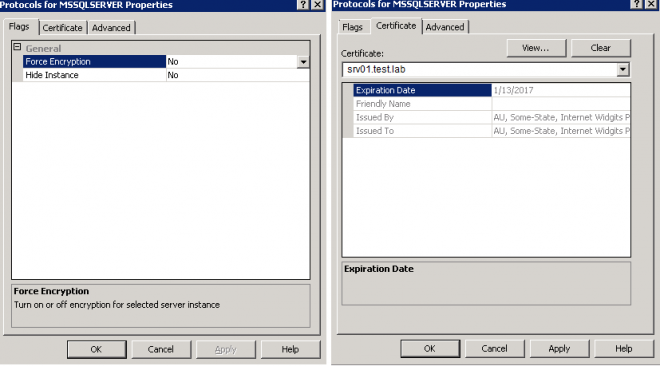
Task: Open the Flags tab in left window
Action: pyautogui.click(x=19, y=27)
